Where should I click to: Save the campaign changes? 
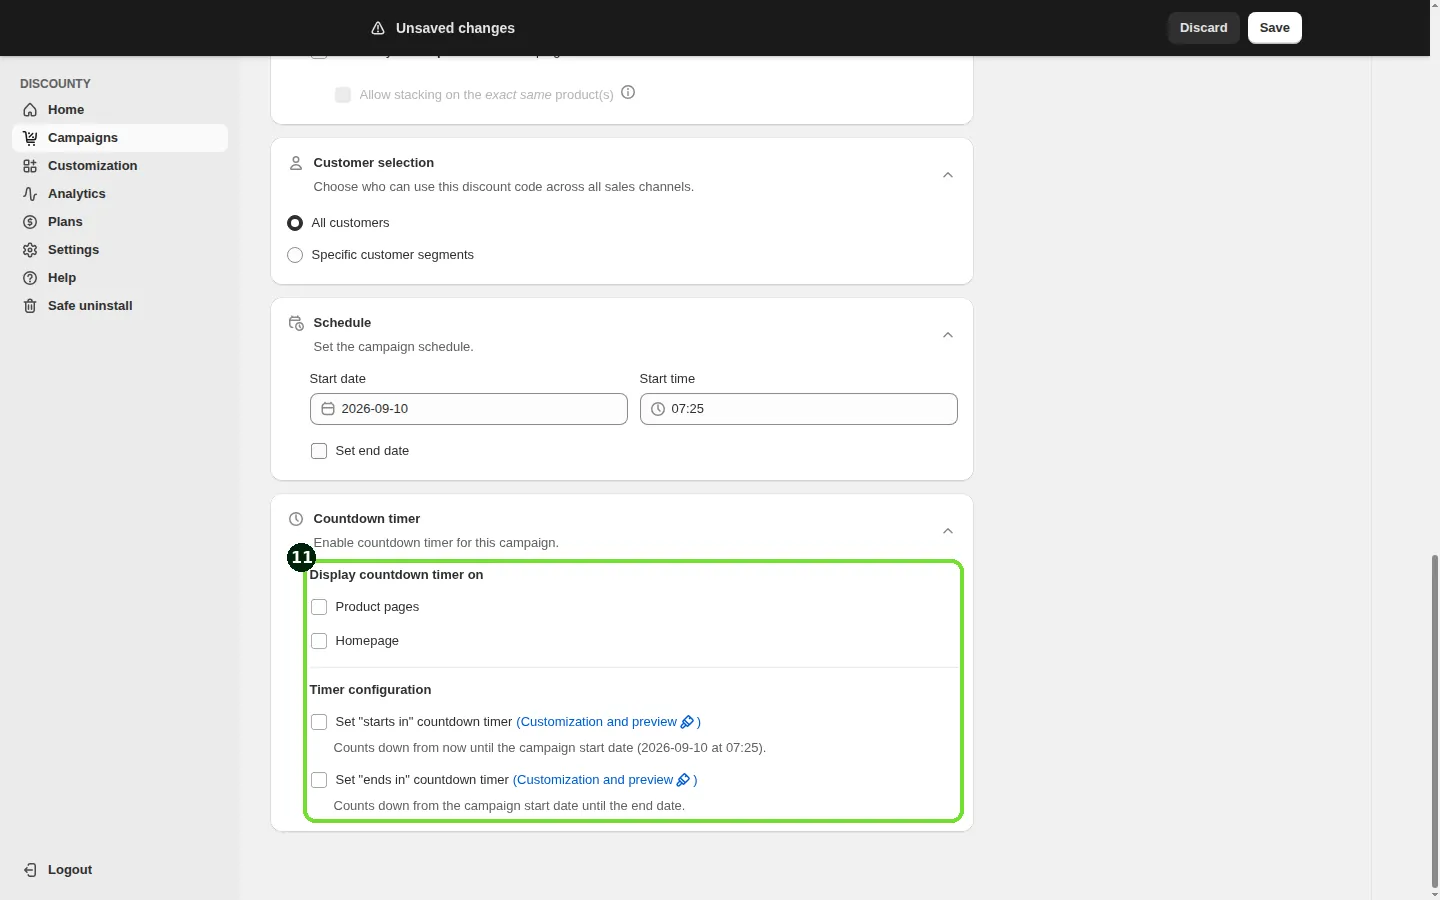click(x=1275, y=28)
